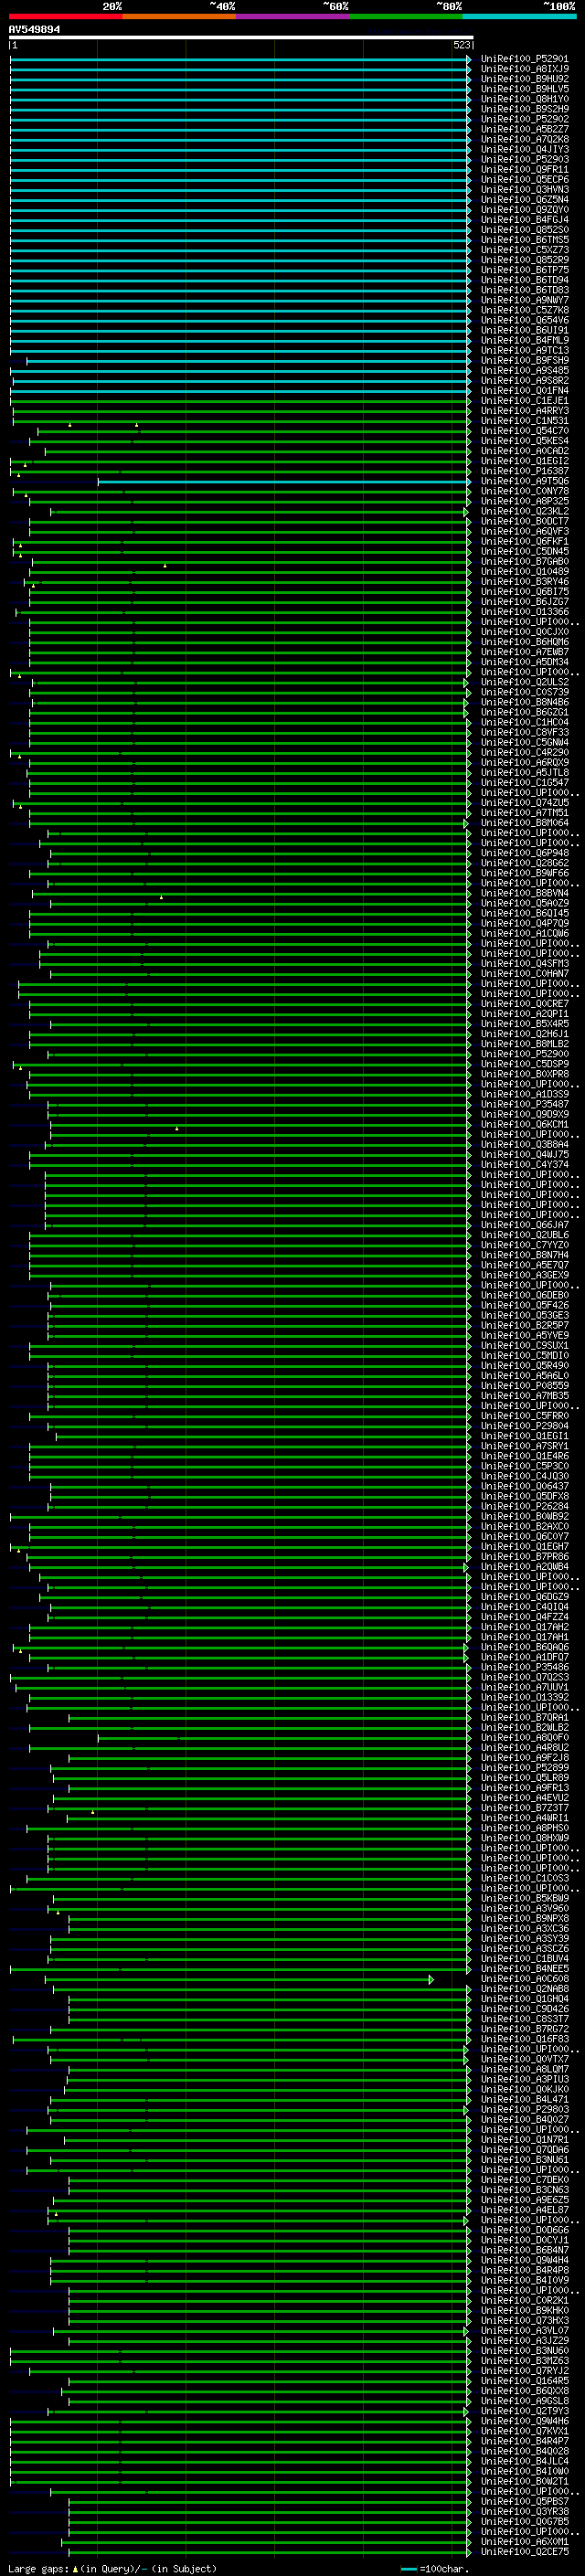This screenshot has height=2576, width=585.
Task: Select the cyan alignment bar of UniRef100_P52901
Action: pyautogui.click(x=240, y=59)
